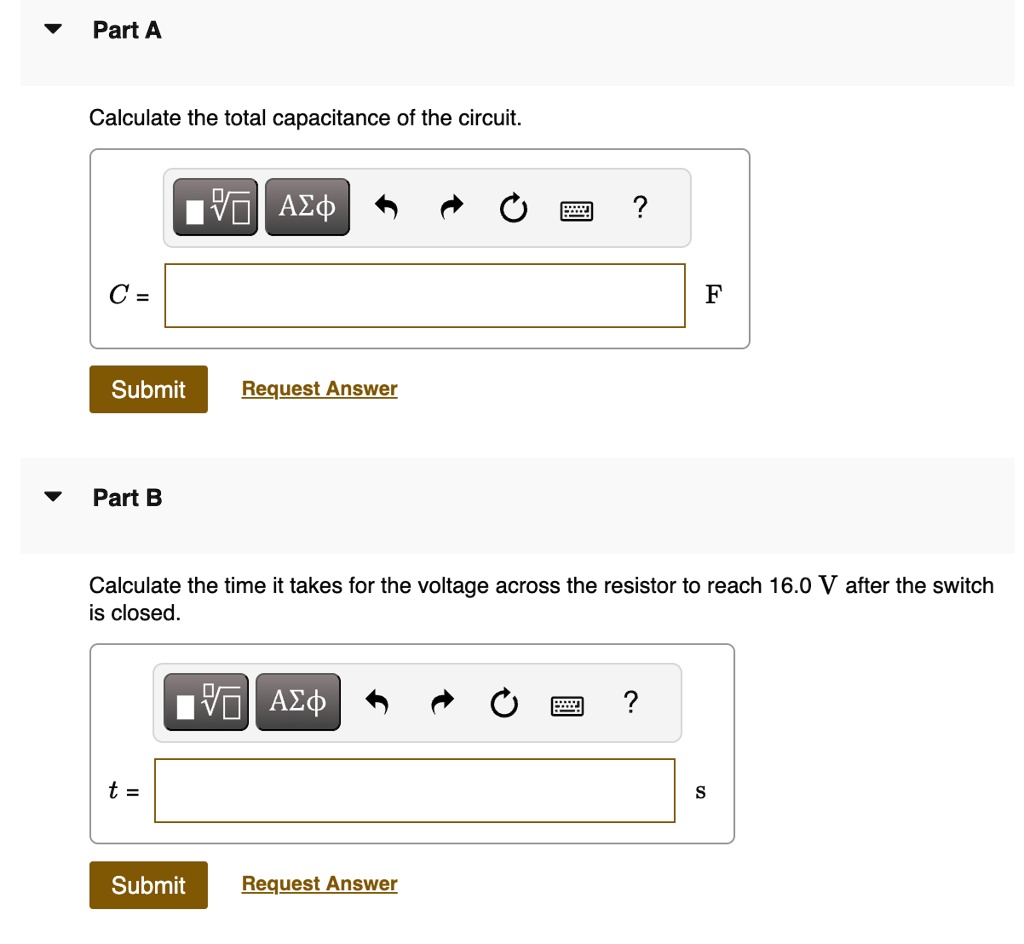This screenshot has height=944, width=1024.
Task: Open keyboard shortcuts from Part A toolbar
Action: pyautogui.click(x=578, y=209)
